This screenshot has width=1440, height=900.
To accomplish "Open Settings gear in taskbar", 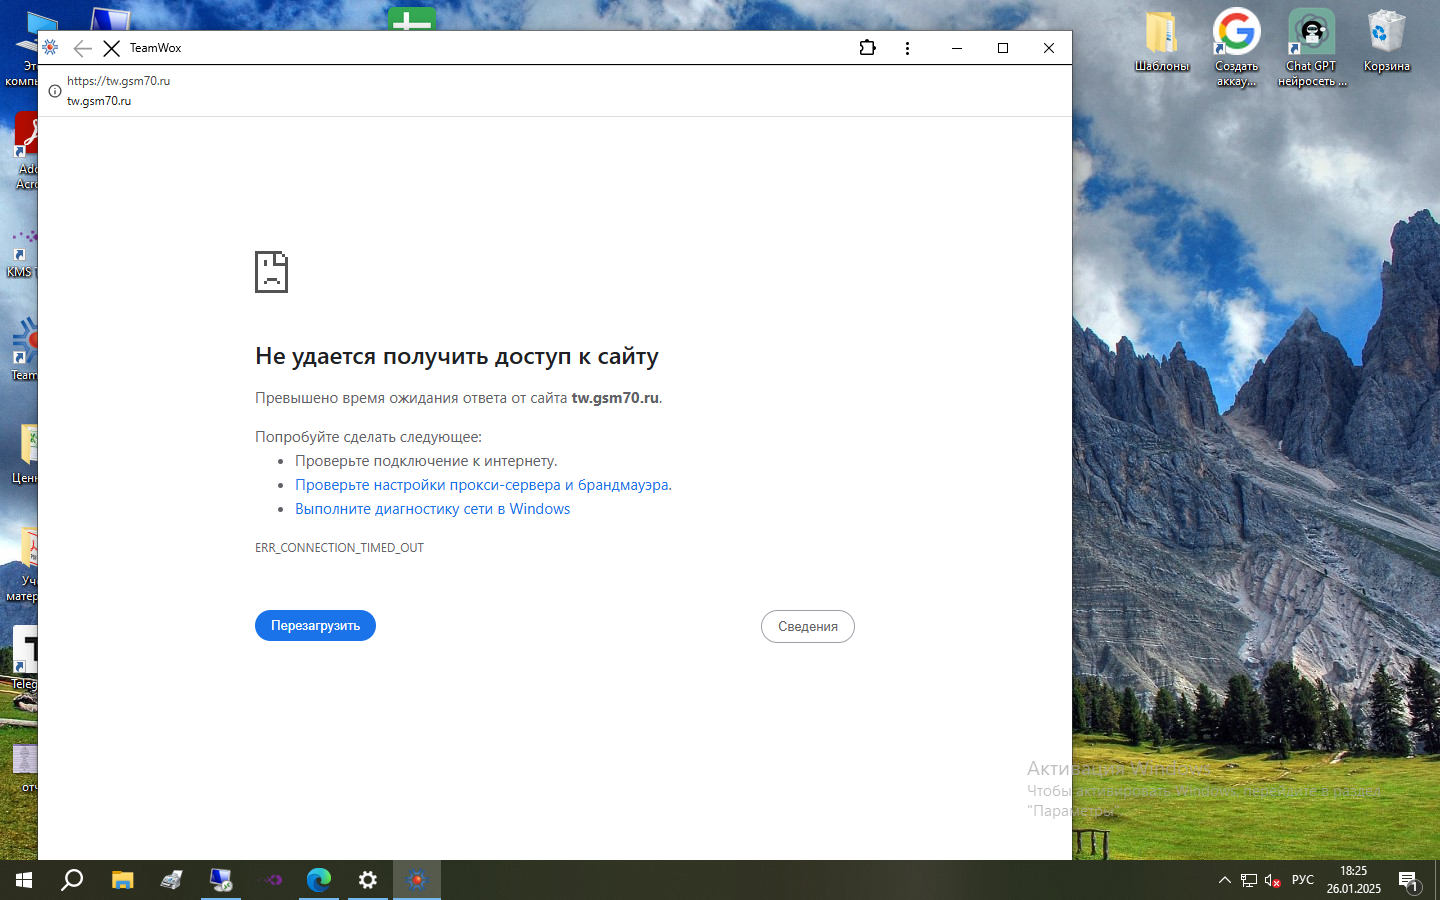I will (368, 880).
